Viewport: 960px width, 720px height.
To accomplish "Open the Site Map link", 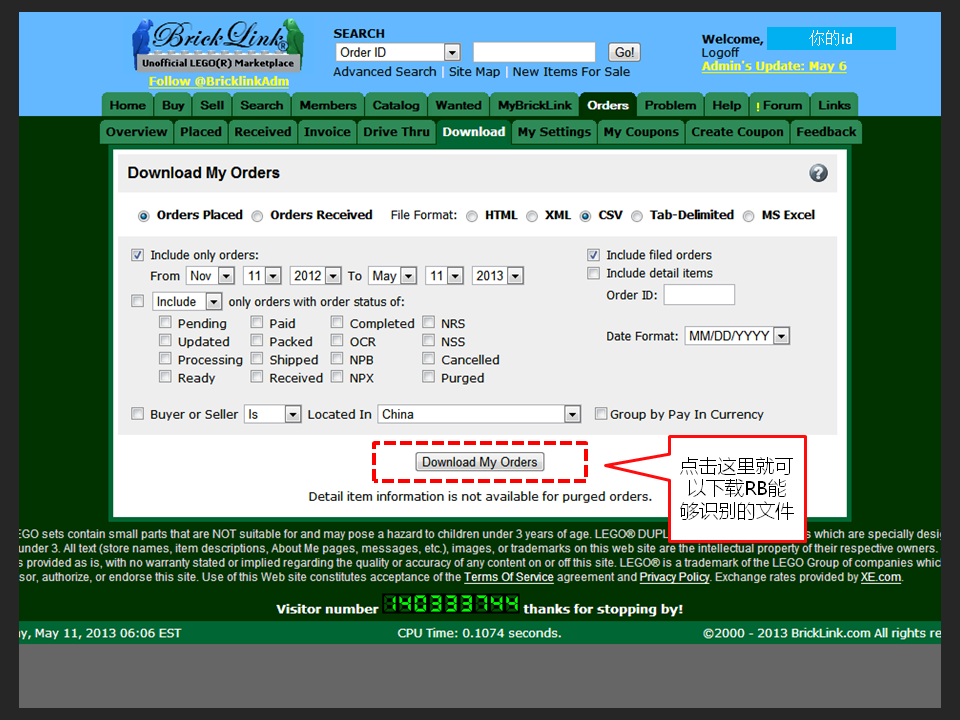I will click(x=474, y=72).
